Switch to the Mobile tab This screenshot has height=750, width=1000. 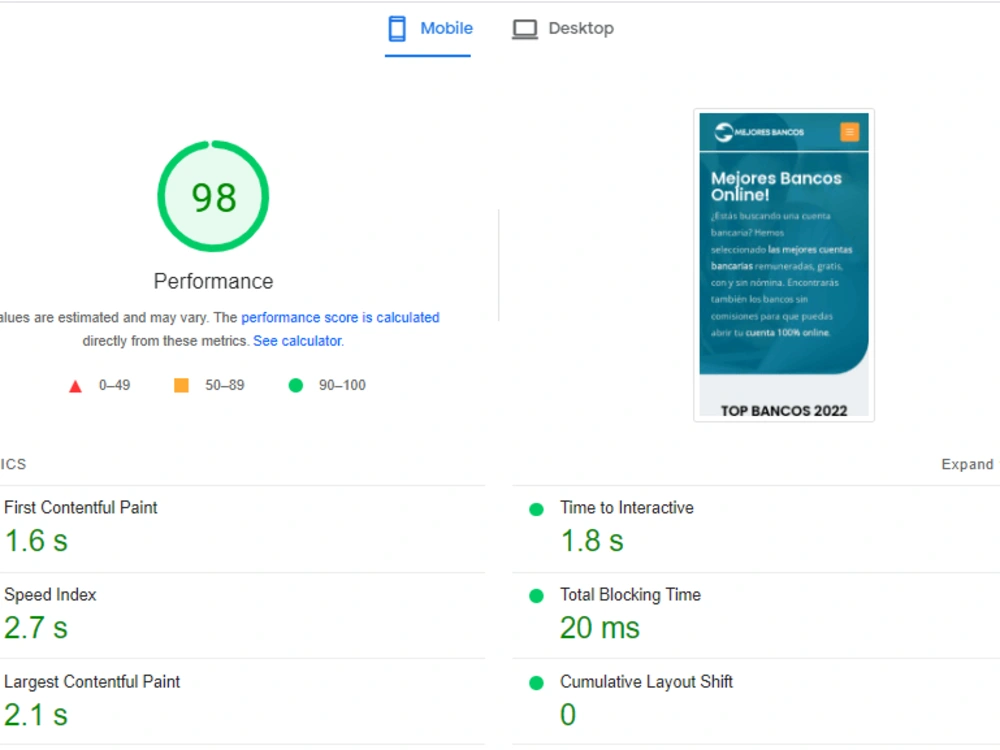click(x=429, y=29)
